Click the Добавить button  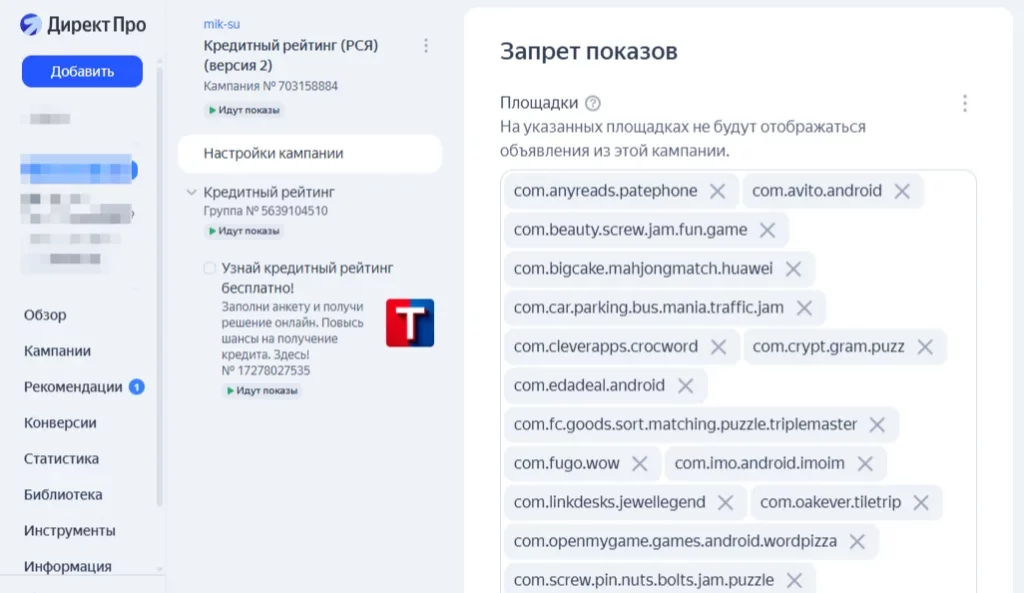pyautogui.click(x=81, y=71)
